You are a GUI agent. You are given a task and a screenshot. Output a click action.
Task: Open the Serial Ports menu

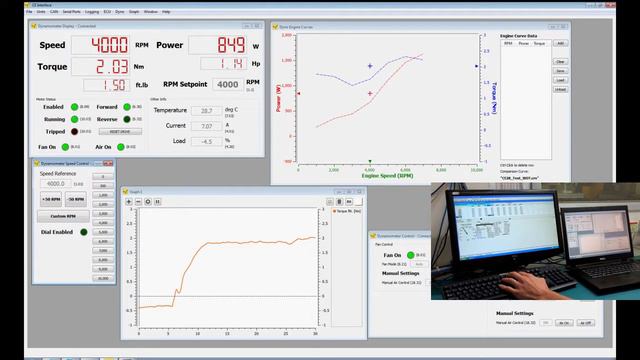pyautogui.click(x=71, y=12)
